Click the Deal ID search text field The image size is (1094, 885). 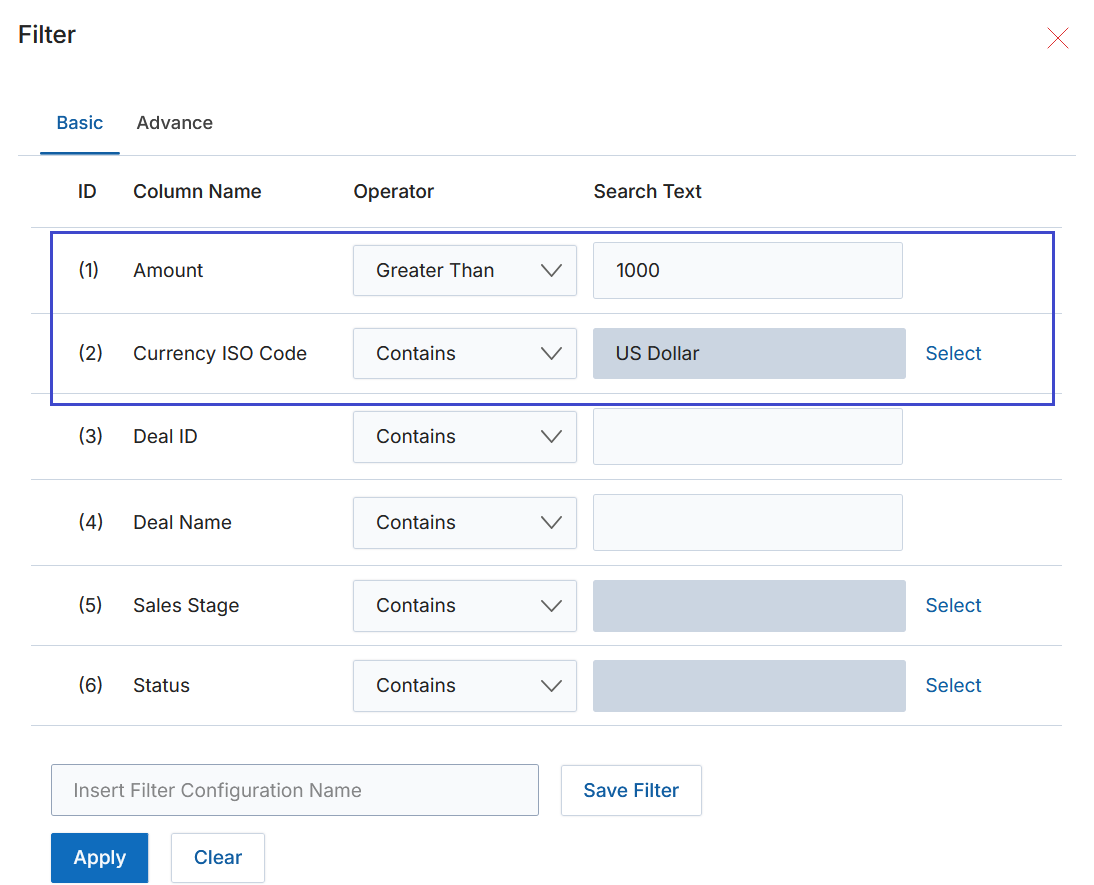pyautogui.click(x=747, y=436)
